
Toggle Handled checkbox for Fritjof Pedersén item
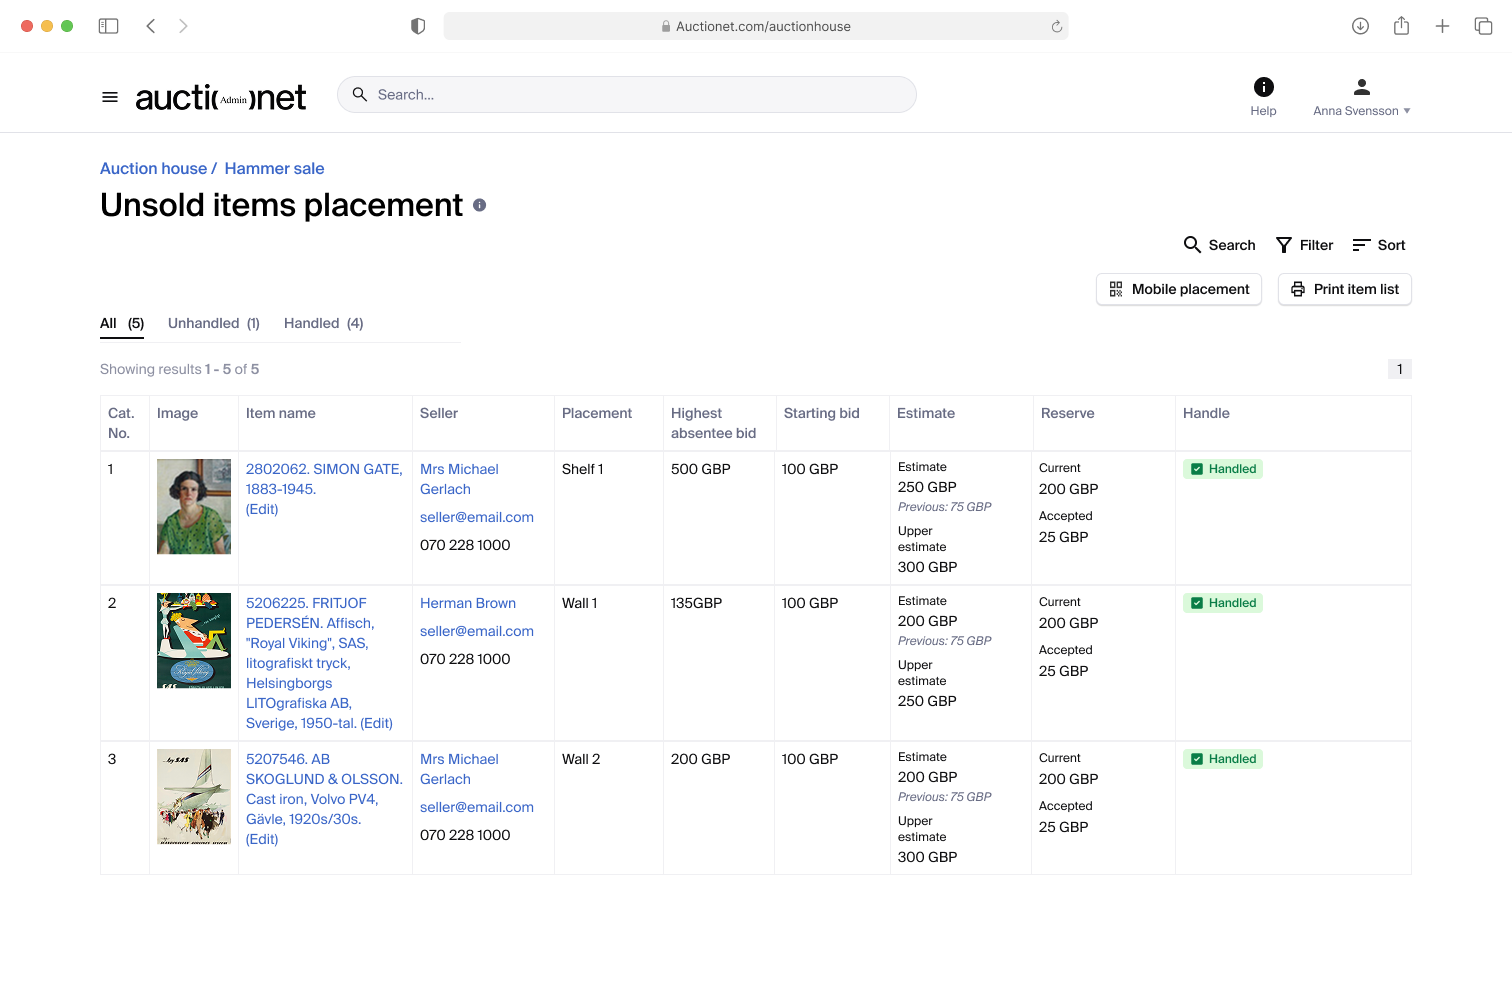[1197, 603]
